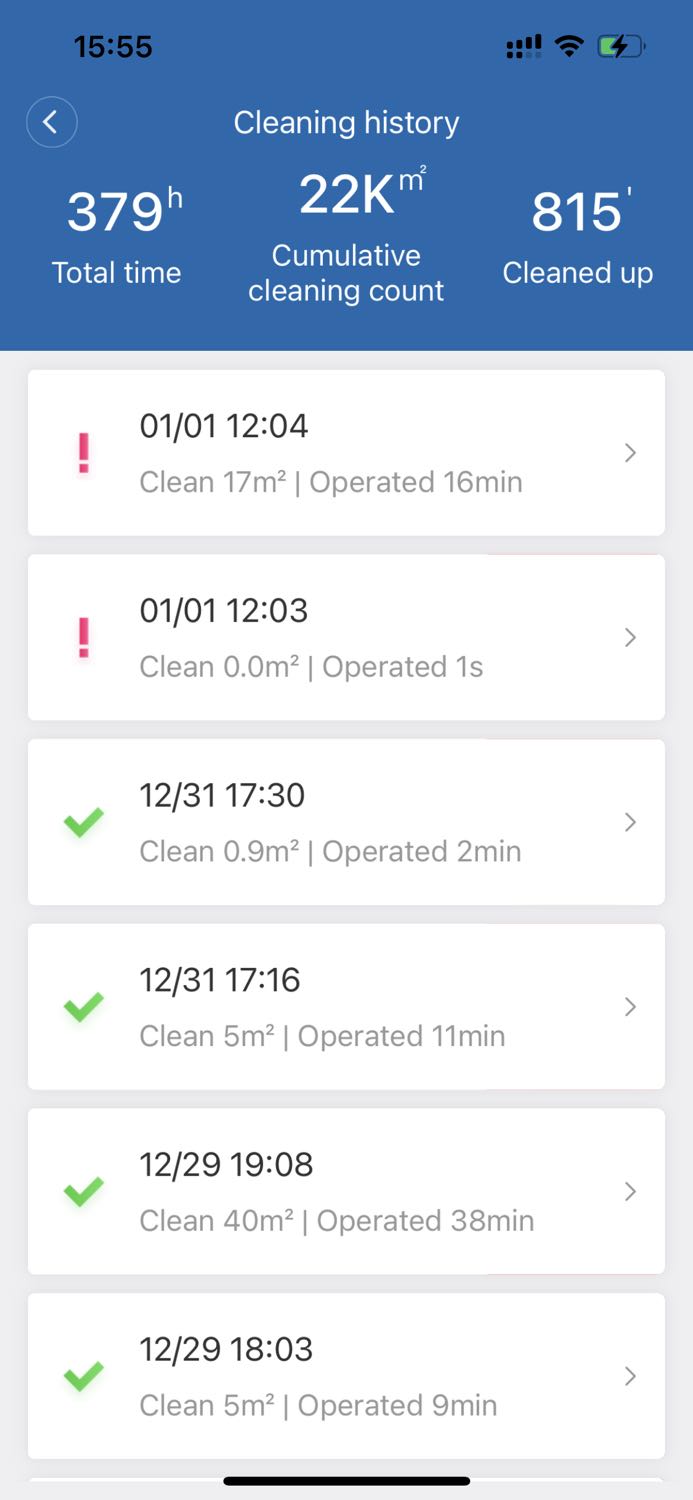Tap the battery charging icon in status bar
The image size is (693, 1500).
[621, 46]
